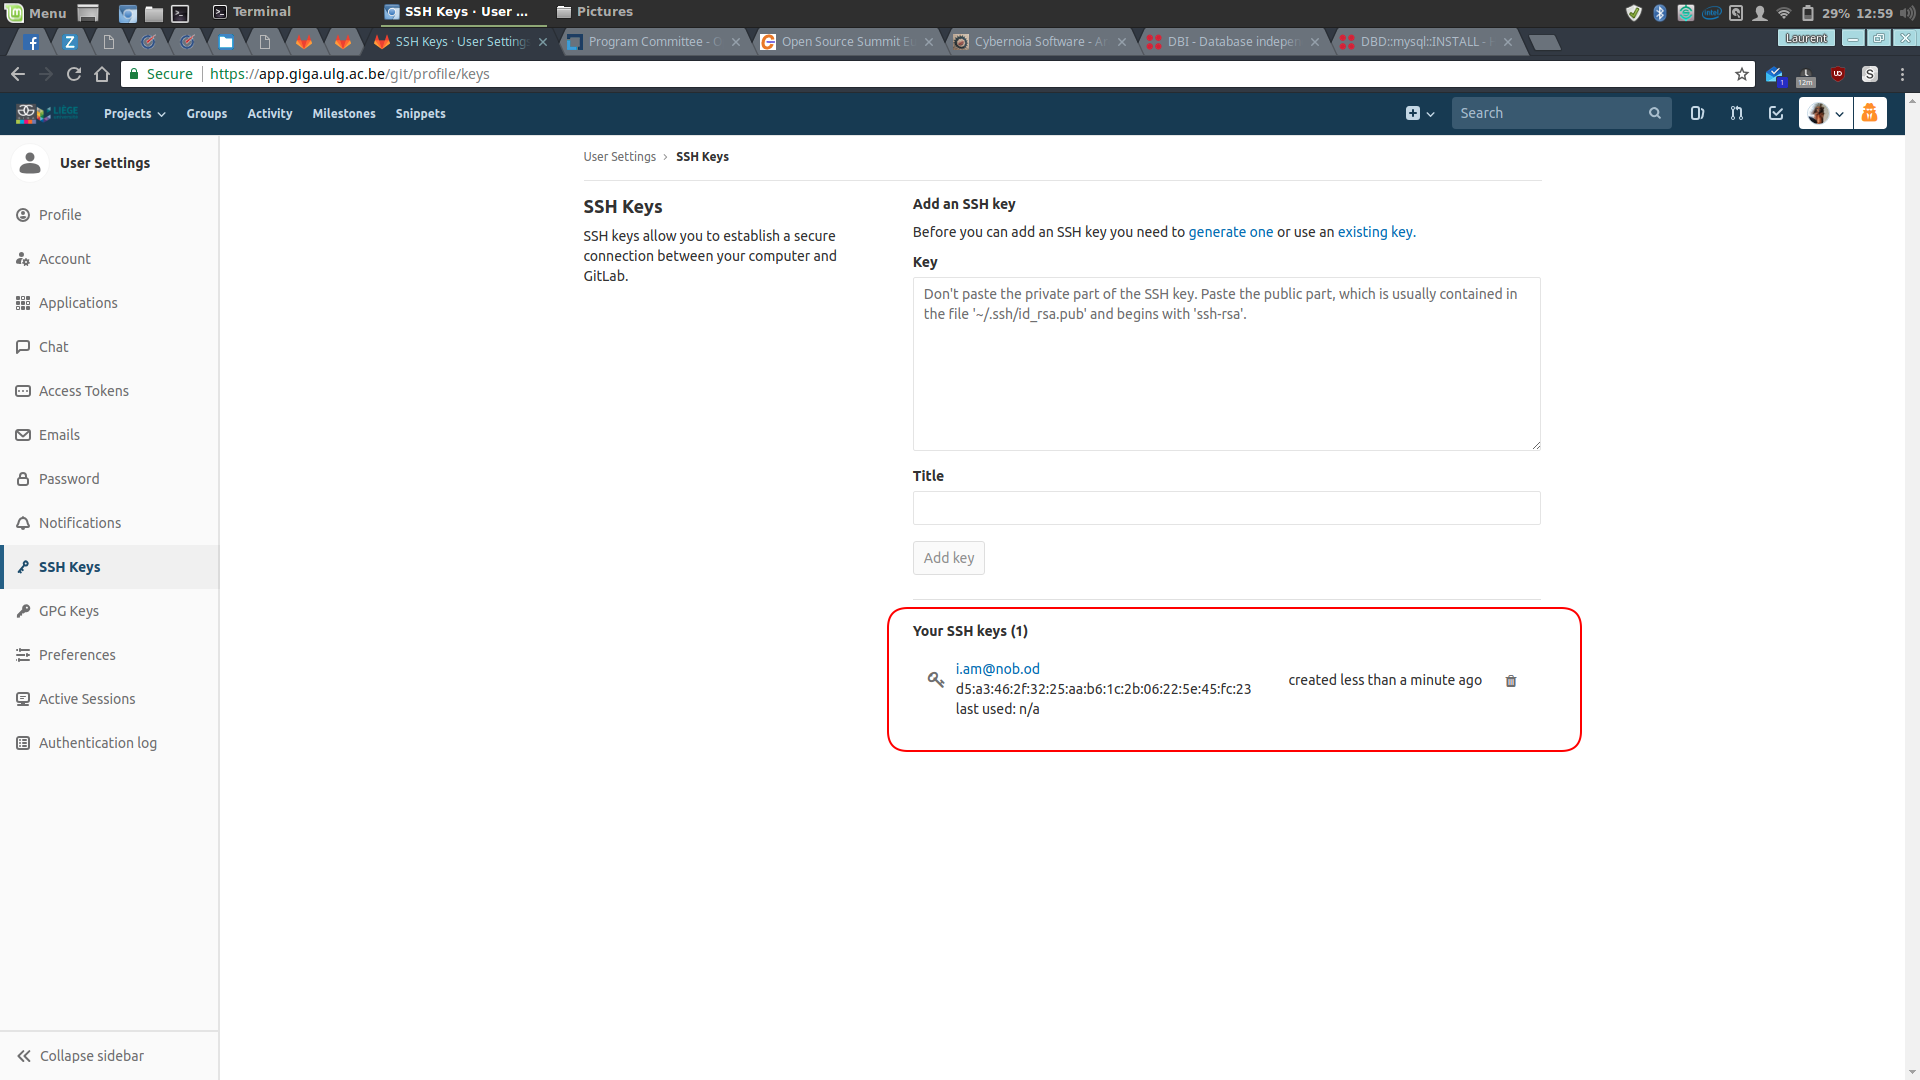Viewport: 1920px width, 1080px height.
Task: Click the volume icon in the system tray
Action: tap(1907, 13)
